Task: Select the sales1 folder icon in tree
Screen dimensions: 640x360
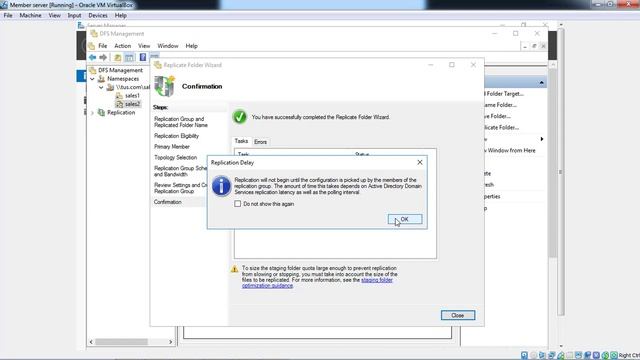Action: coord(119,96)
